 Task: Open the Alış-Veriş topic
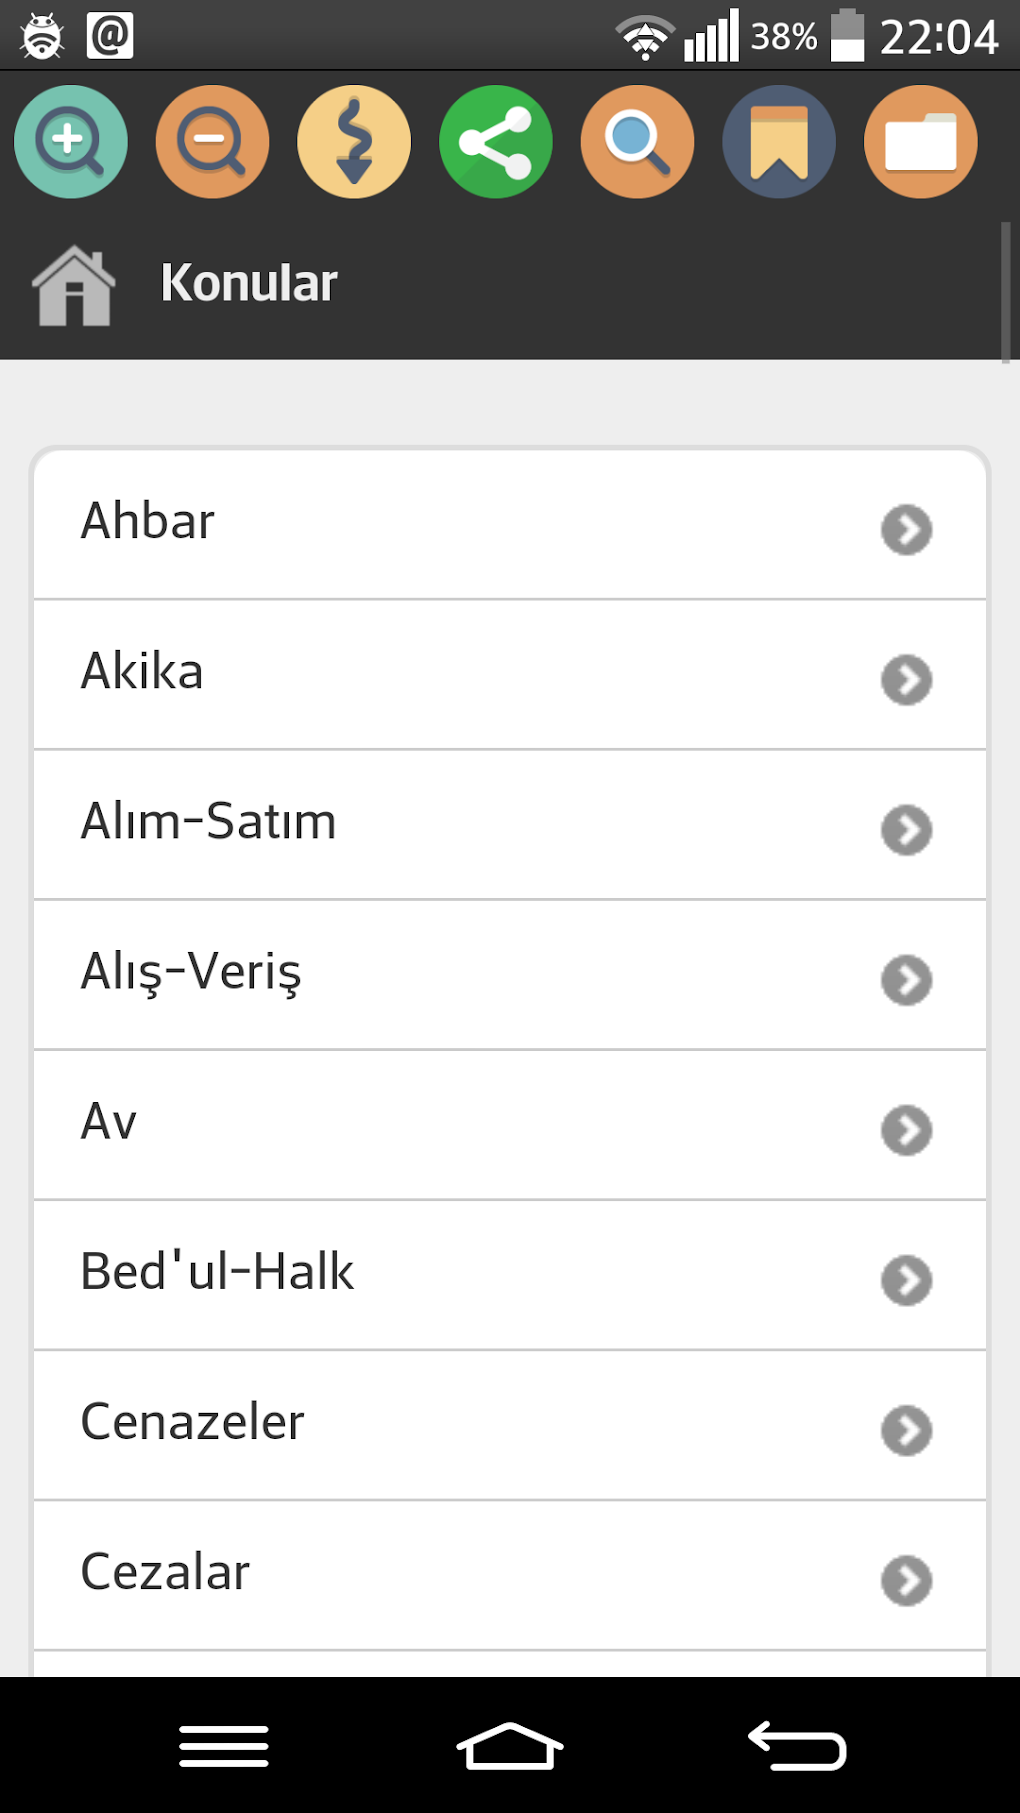click(x=190, y=972)
